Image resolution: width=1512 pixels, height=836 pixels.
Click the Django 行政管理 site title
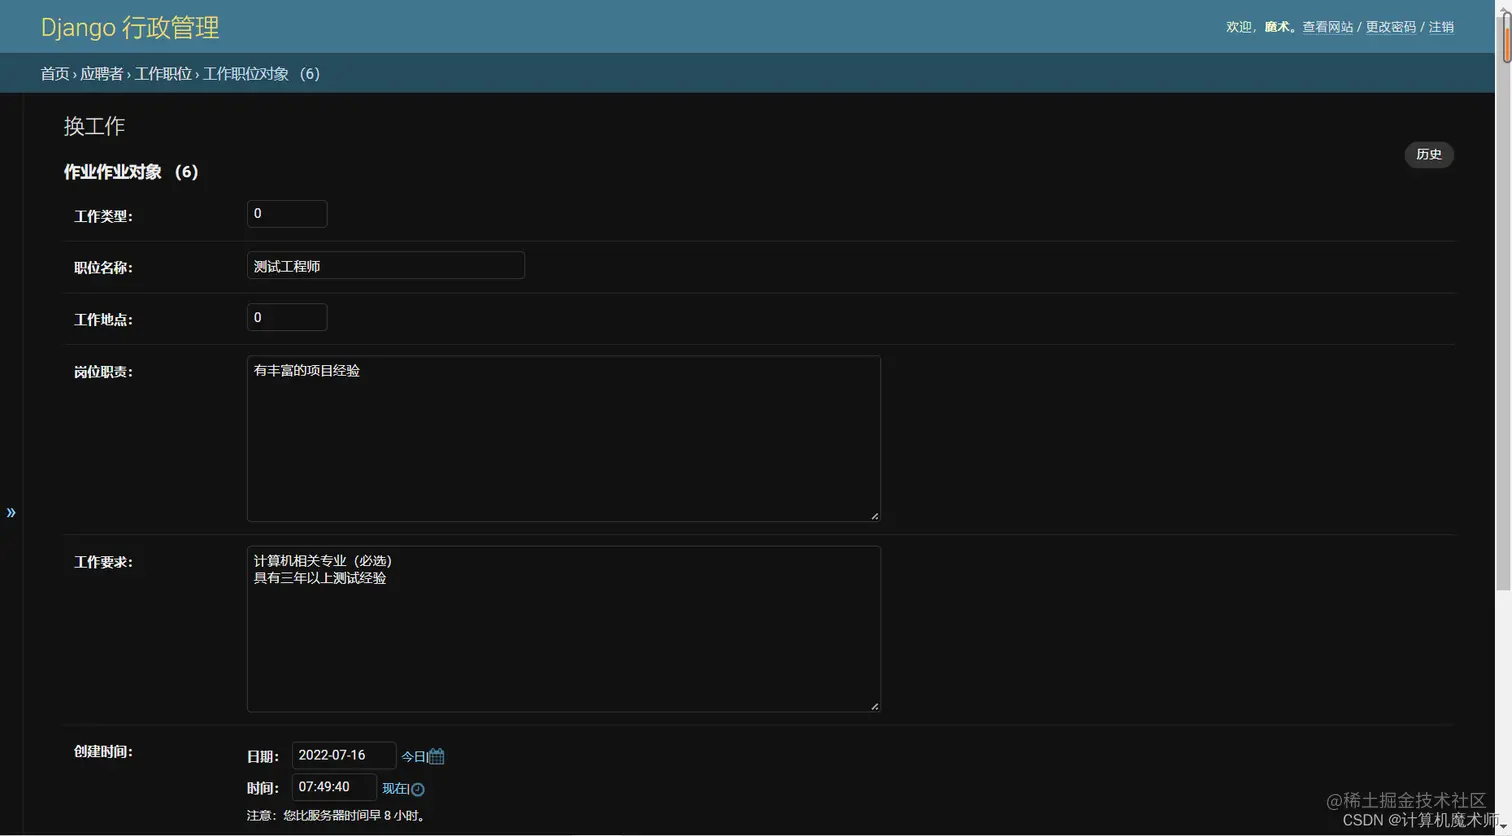click(130, 27)
